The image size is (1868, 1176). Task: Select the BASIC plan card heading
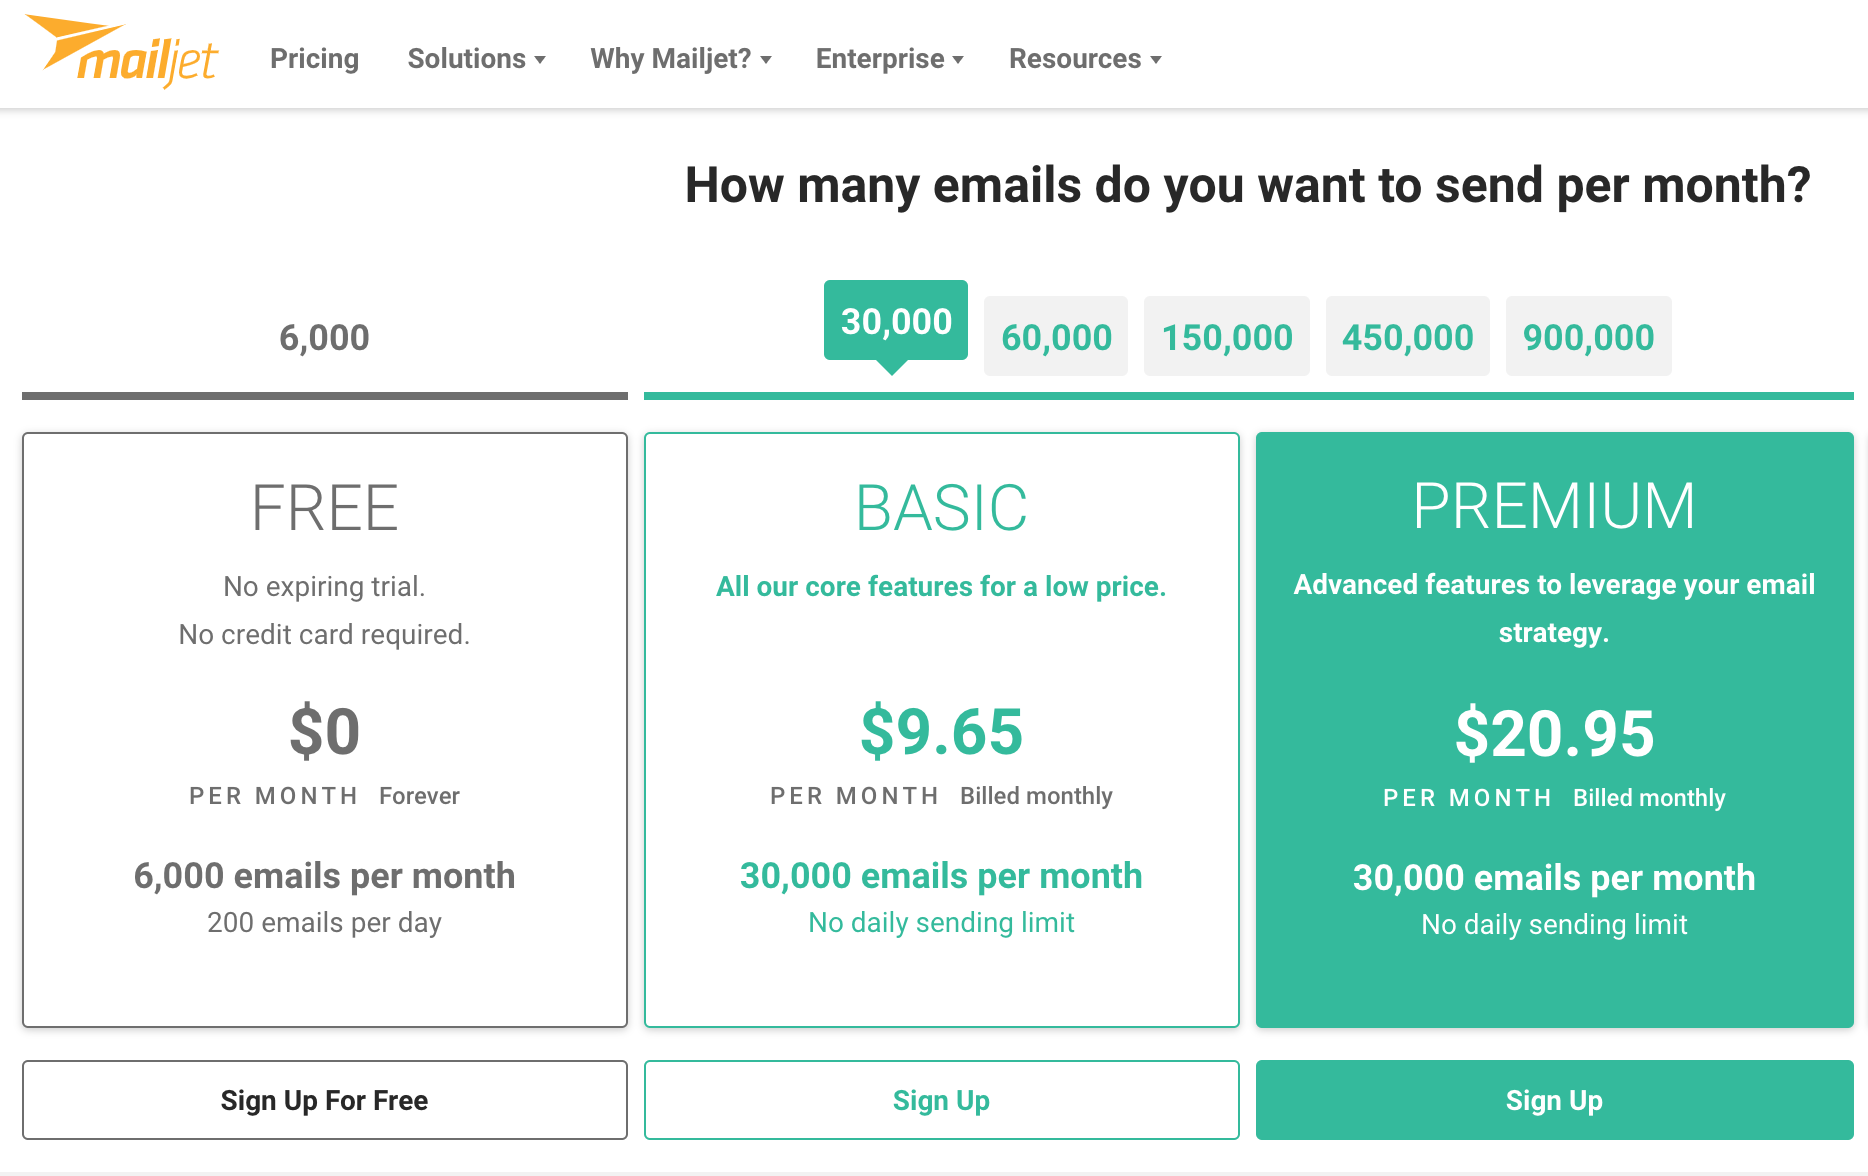[x=942, y=508]
